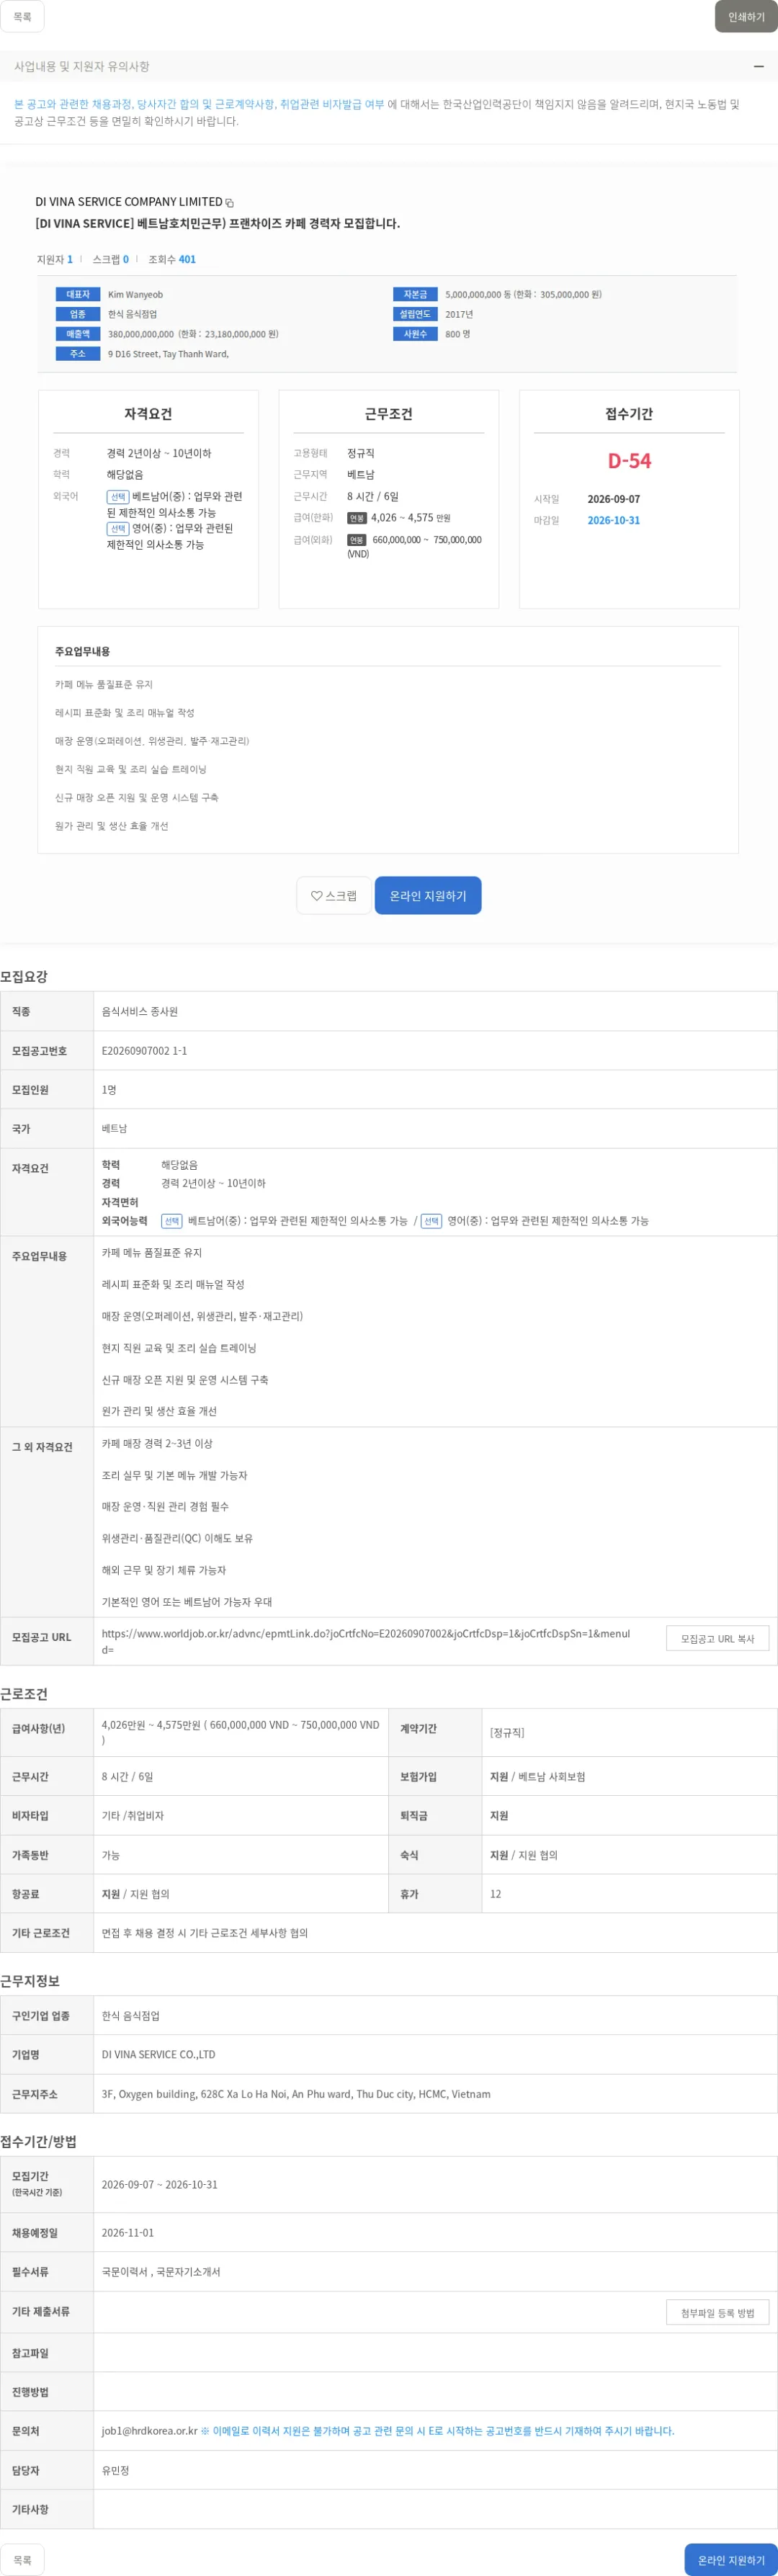Click the 근무지주소 Oxygen building address
The height and width of the screenshot is (2576, 778).
296,2094
